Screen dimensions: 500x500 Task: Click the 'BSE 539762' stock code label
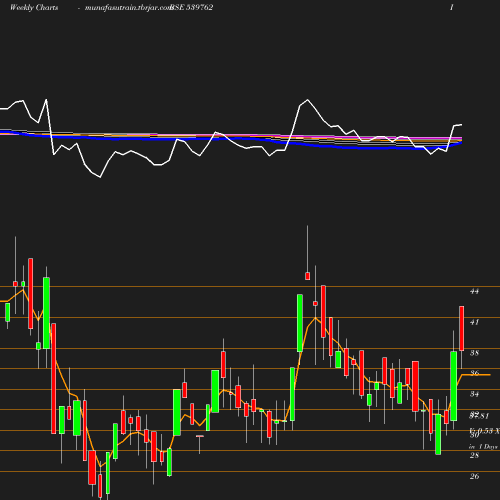(192, 8)
